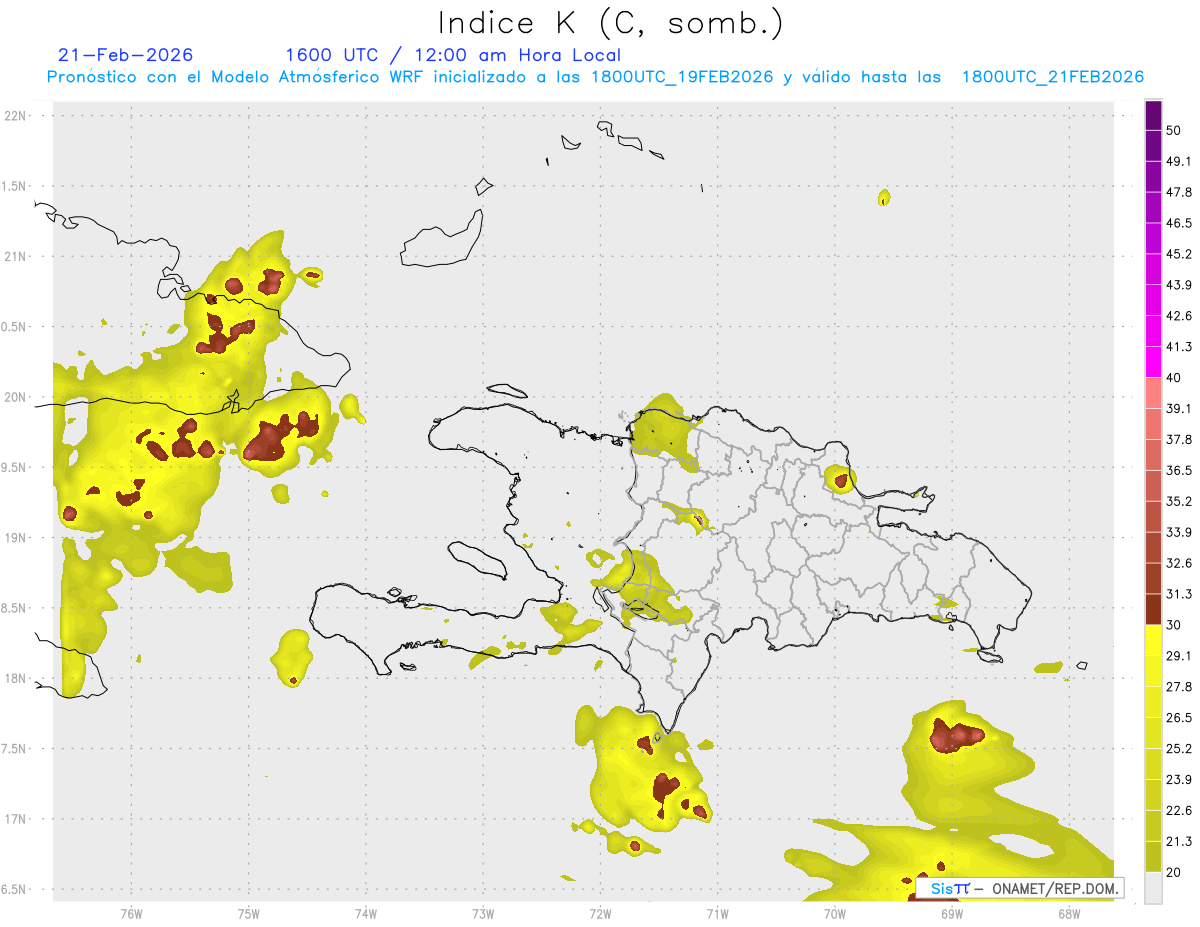The image size is (1200, 927).
Task: Click colorbar value "21.3"
Action: tap(1179, 842)
